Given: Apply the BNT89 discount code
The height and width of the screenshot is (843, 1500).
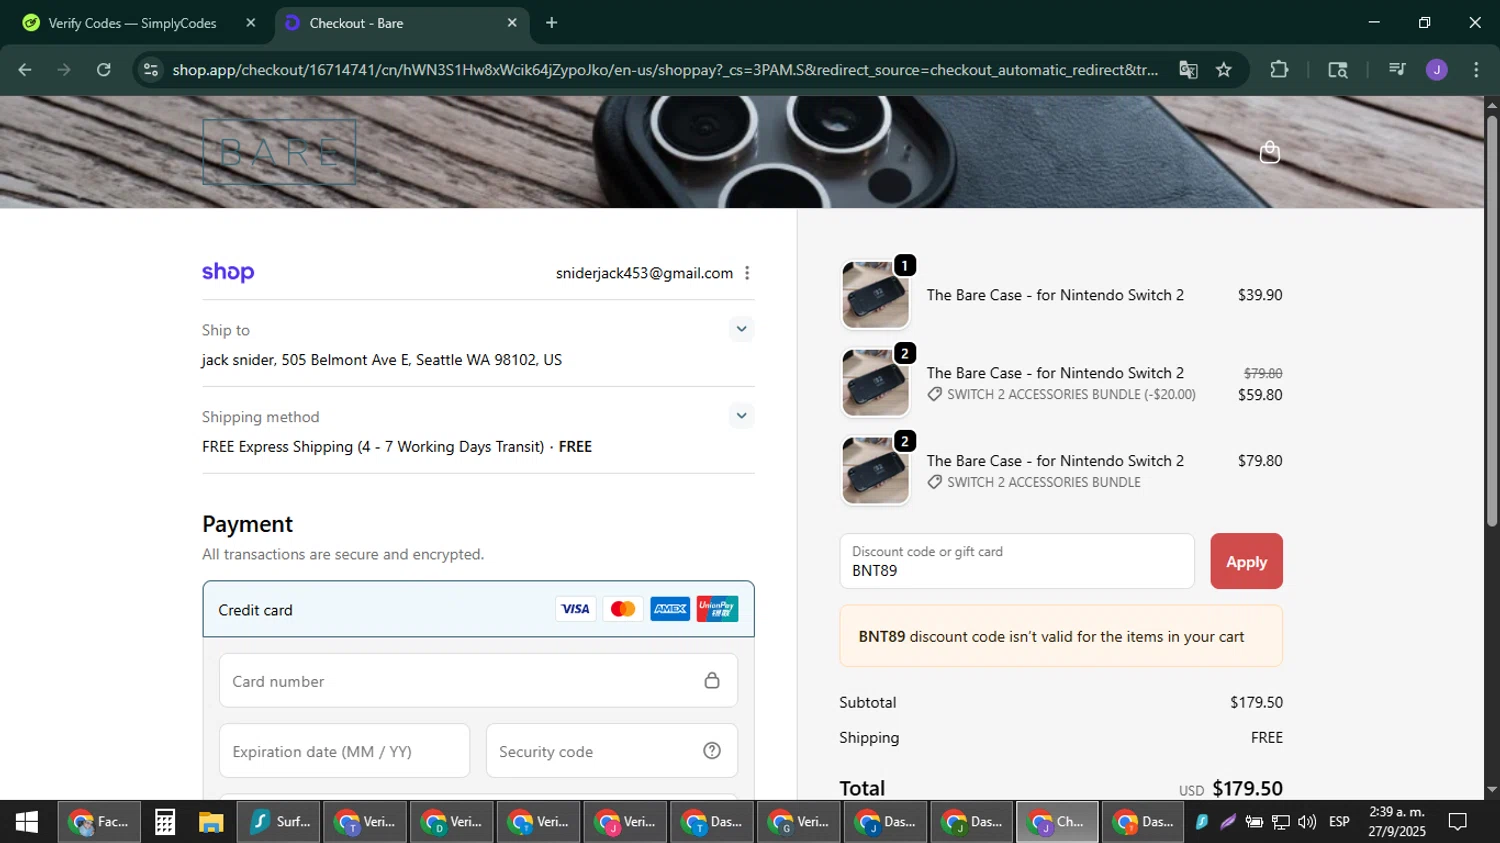Looking at the screenshot, I should (x=1246, y=561).
